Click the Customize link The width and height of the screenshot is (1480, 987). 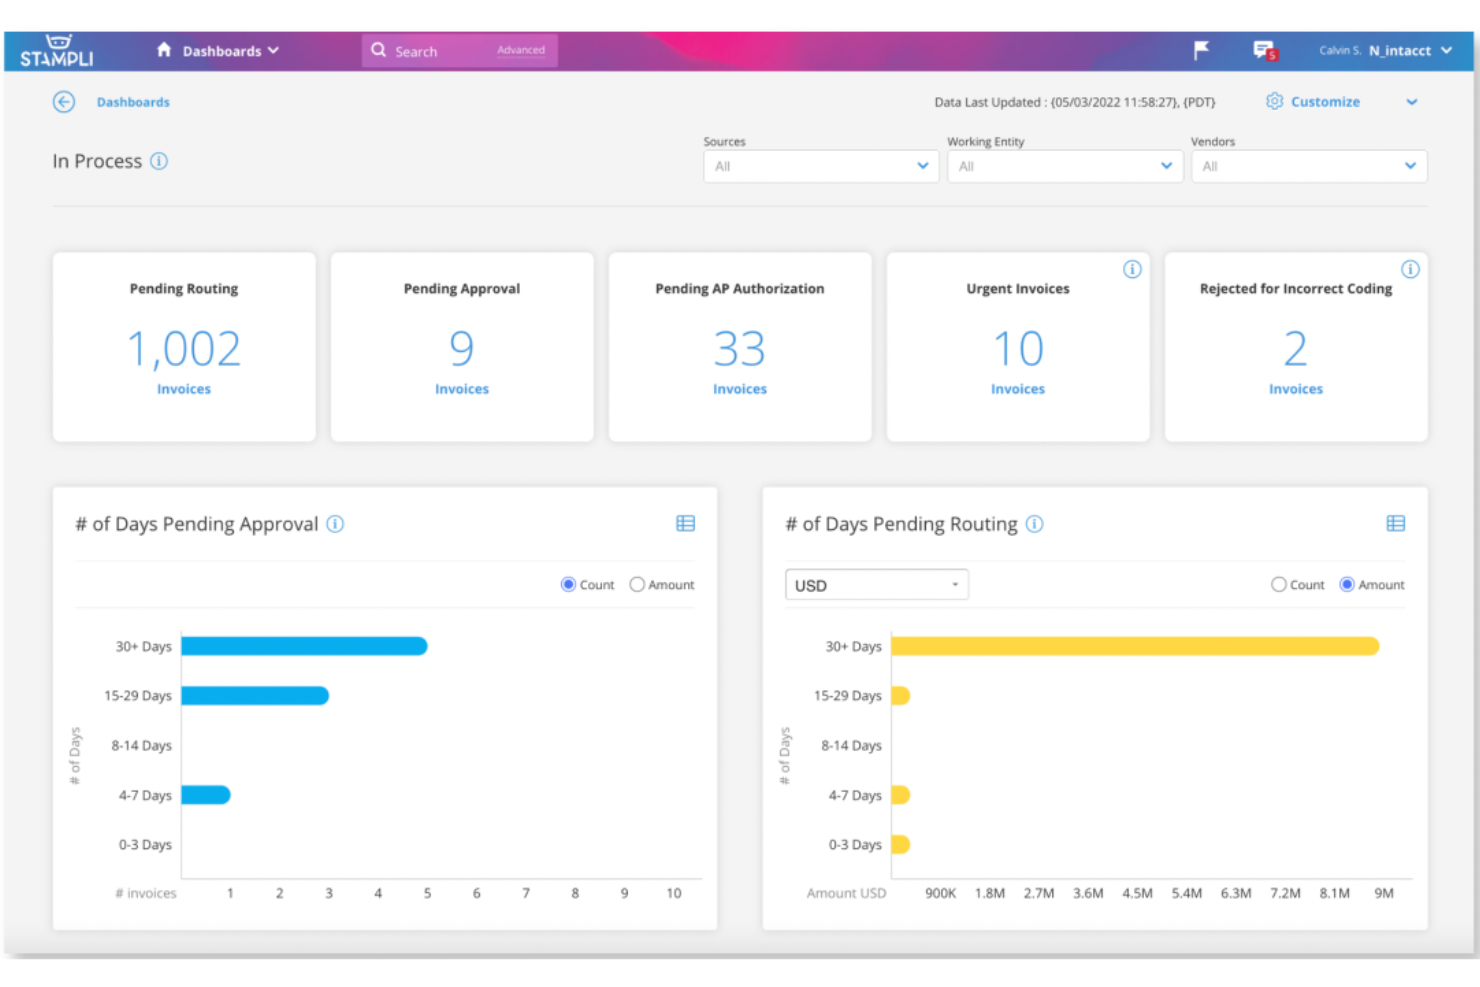[x=1325, y=101]
